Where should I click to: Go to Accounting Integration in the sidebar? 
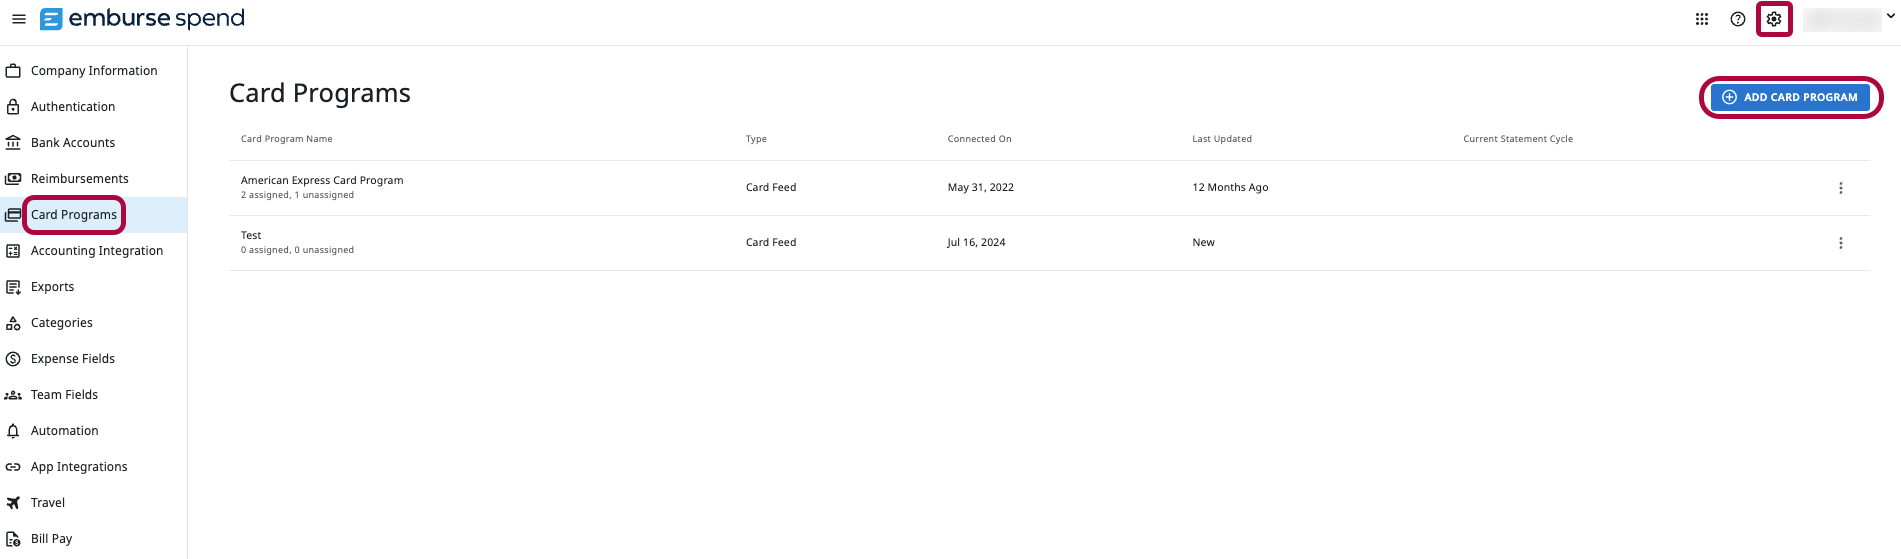pos(97,251)
